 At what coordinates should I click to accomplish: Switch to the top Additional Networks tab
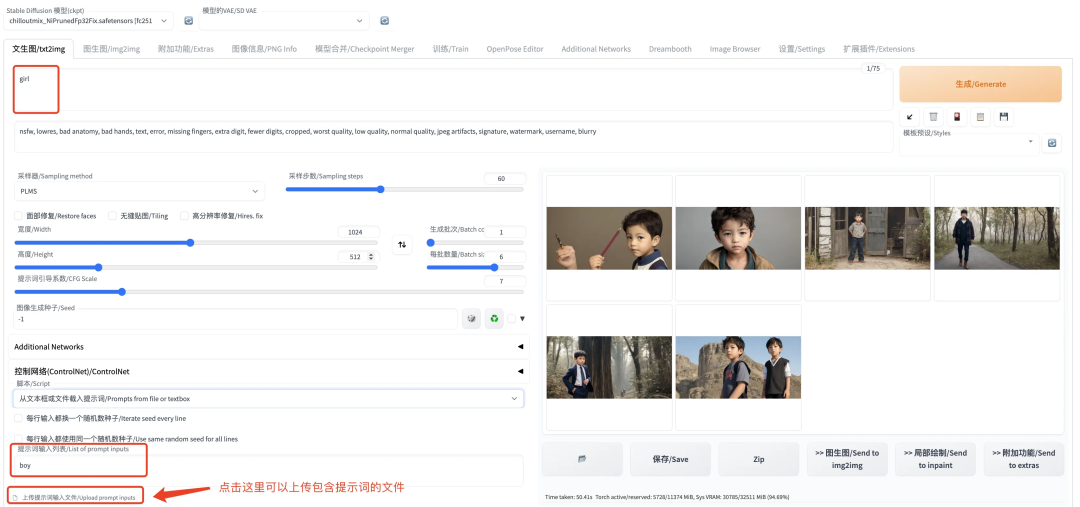pos(596,49)
